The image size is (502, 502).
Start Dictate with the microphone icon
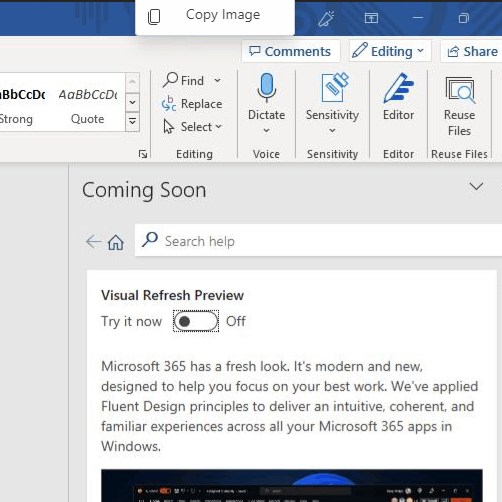click(x=266, y=88)
